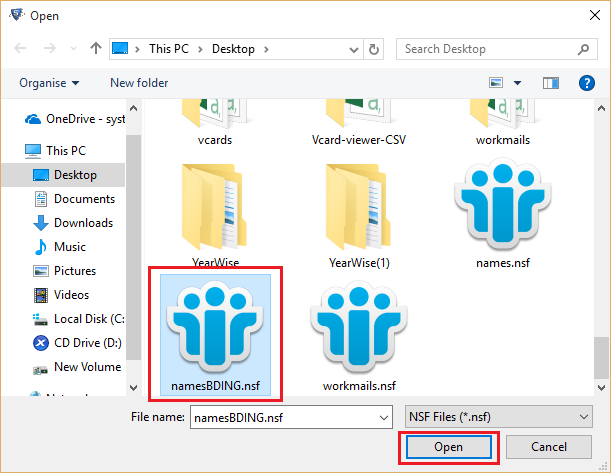Open New Volume in navigation pane
Screen dimensions: 611x473
[x=77, y=367]
